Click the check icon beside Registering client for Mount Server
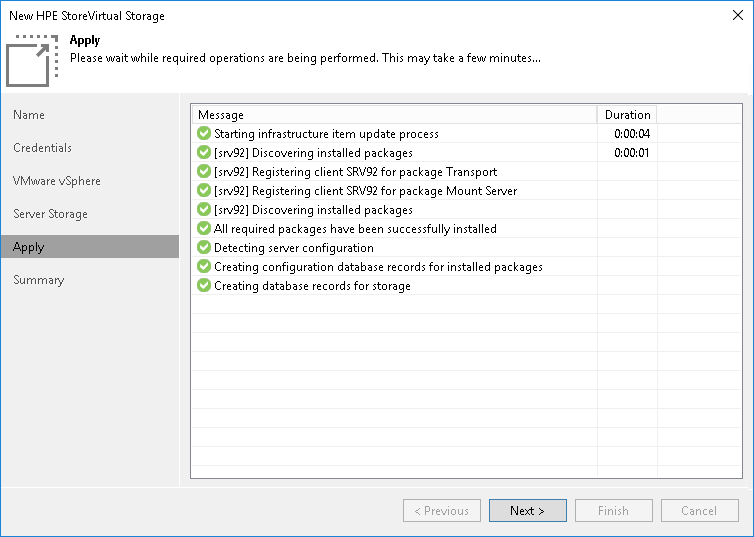754x537 pixels. [204, 191]
